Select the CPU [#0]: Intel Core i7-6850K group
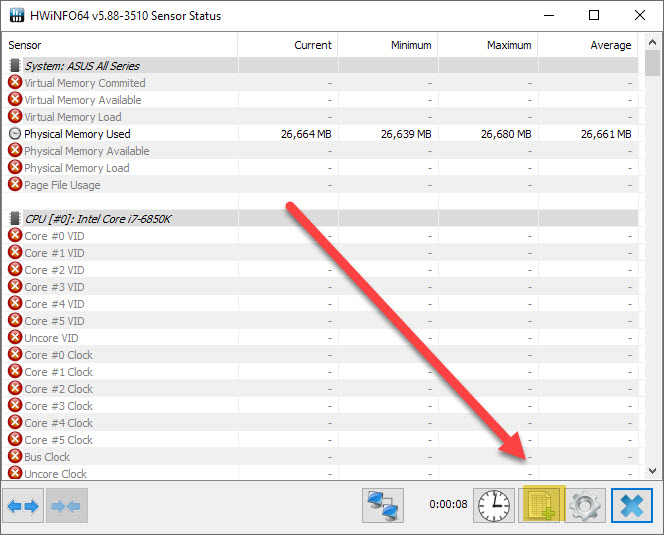Image resolution: width=664 pixels, height=535 pixels. coord(323,219)
